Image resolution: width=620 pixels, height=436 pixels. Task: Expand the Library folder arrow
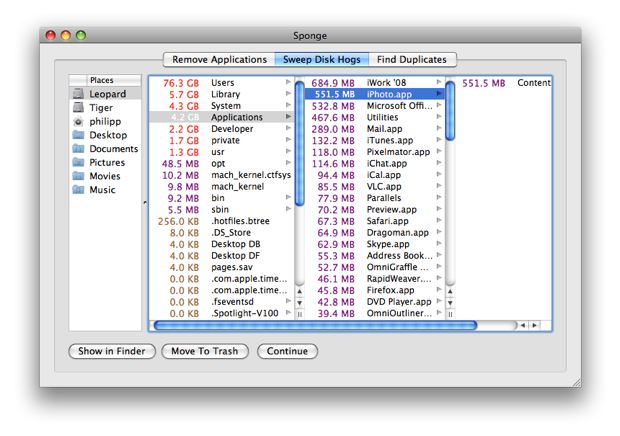point(288,93)
